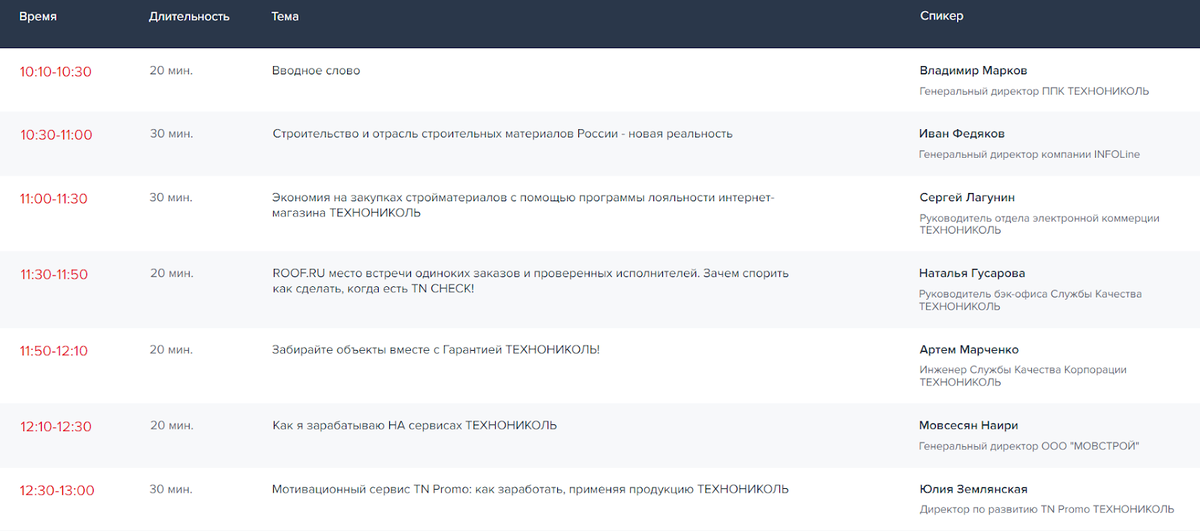Select the 12:10-12:30 time slot
Viewport: 1200px width, 531px height.
[x=55, y=426]
